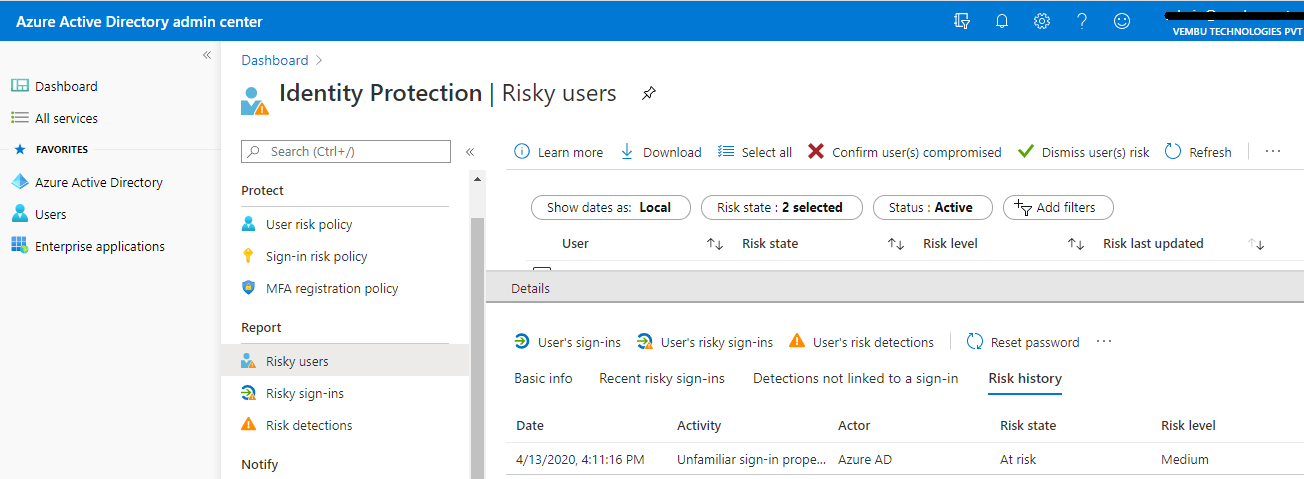
Task: Open Risky users in Report menu
Action: click(345, 361)
